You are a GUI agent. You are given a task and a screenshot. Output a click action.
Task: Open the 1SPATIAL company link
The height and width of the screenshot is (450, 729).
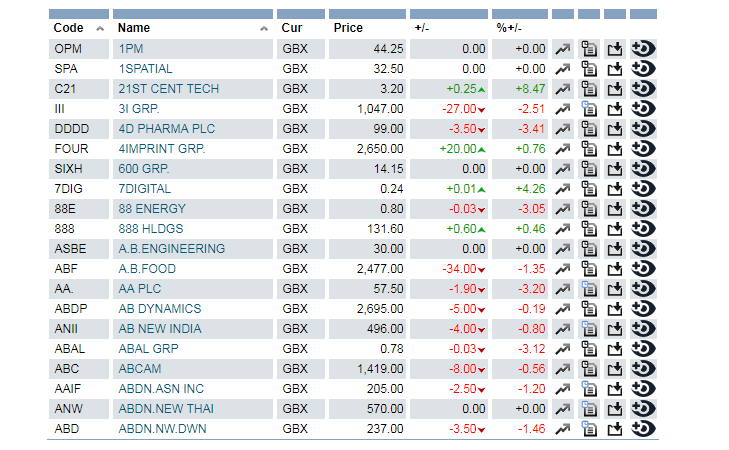pyautogui.click(x=146, y=69)
